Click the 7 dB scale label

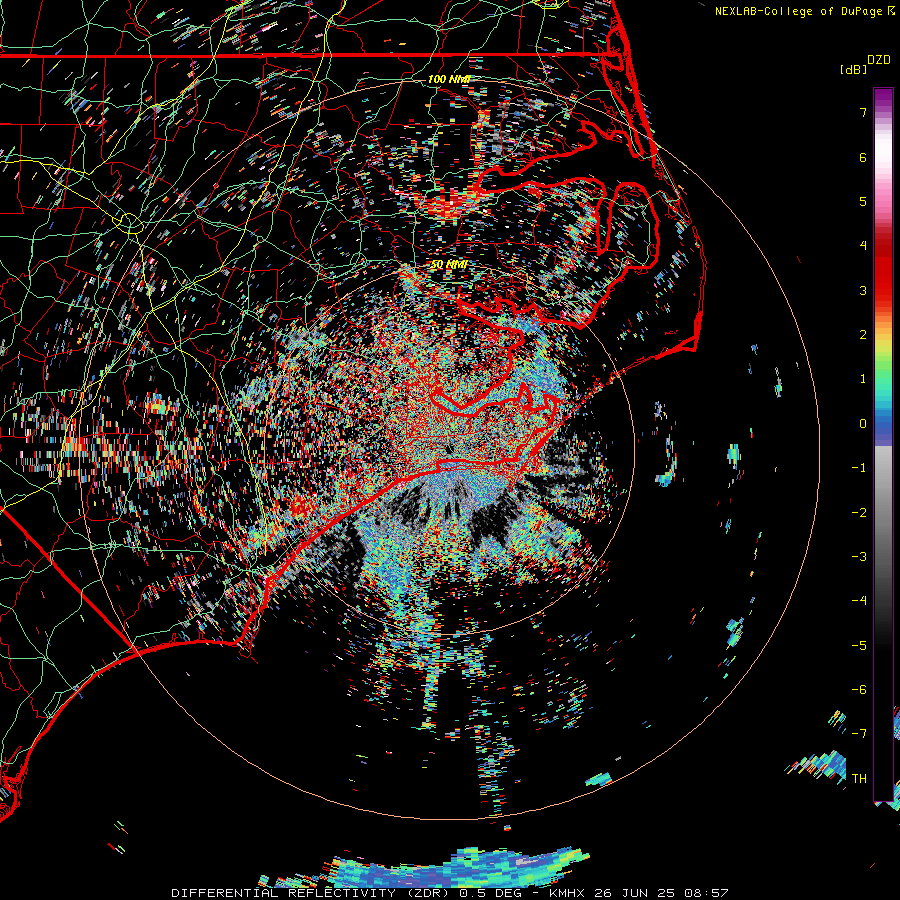tap(863, 112)
